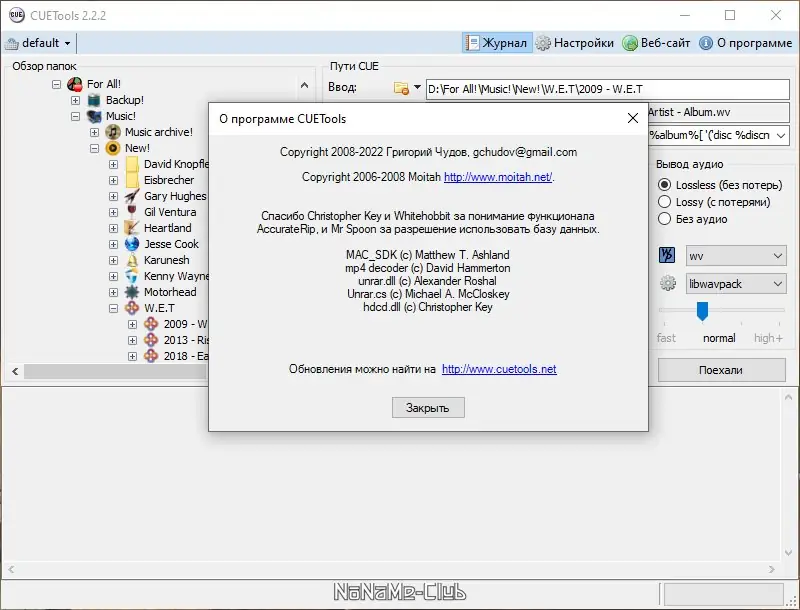Viewport: 800px width, 610px height.
Task: Select the Heartland tree item
Action: [167, 228]
